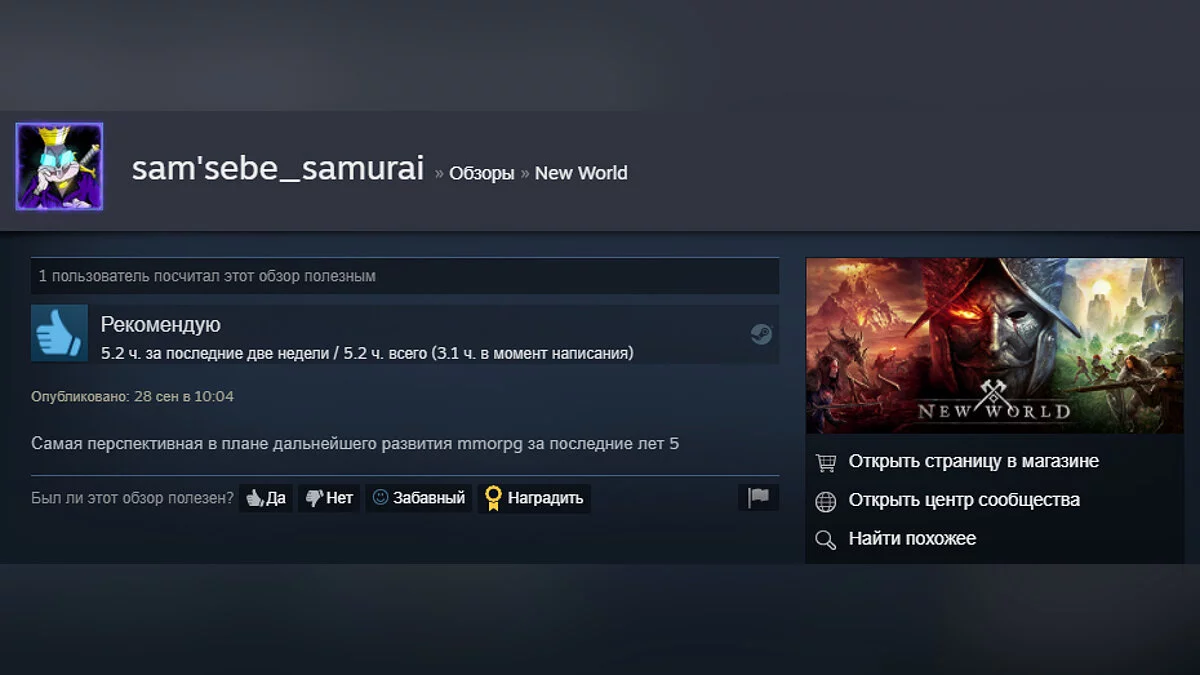Viewport: 1200px width, 675px height.
Task: Click the Наградить award button
Action: click(x=534, y=498)
